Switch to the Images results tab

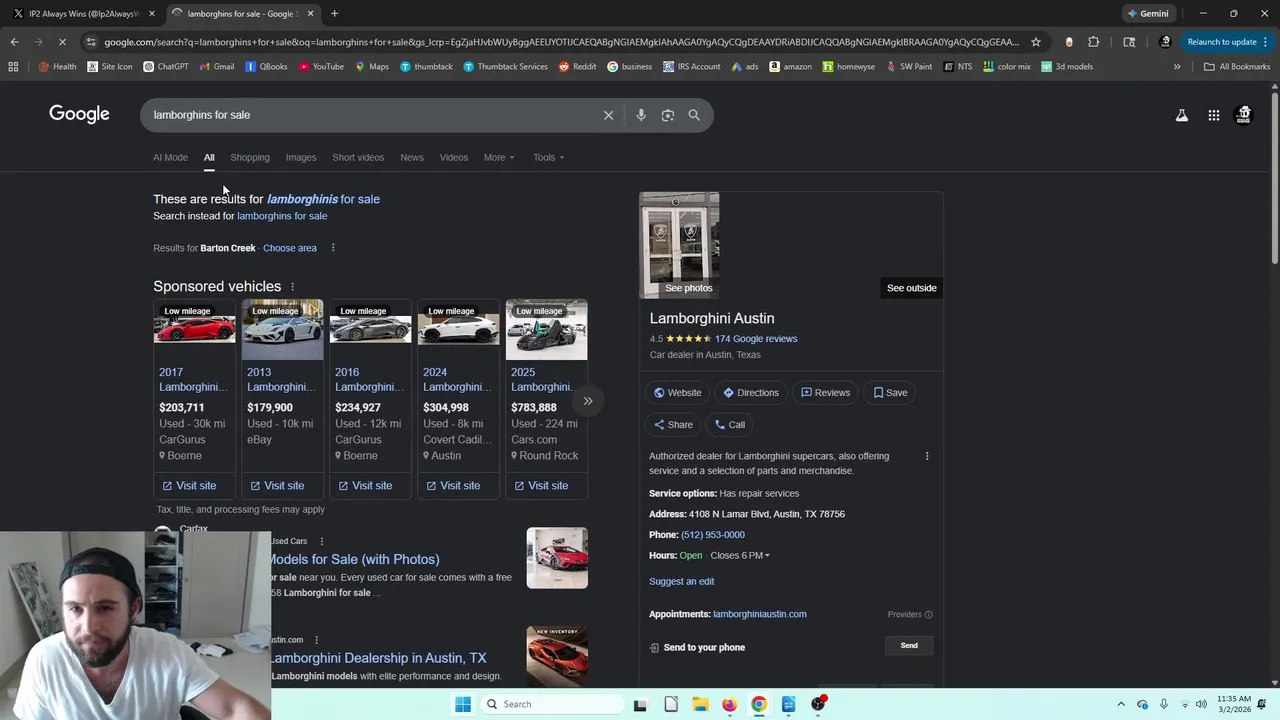301,157
